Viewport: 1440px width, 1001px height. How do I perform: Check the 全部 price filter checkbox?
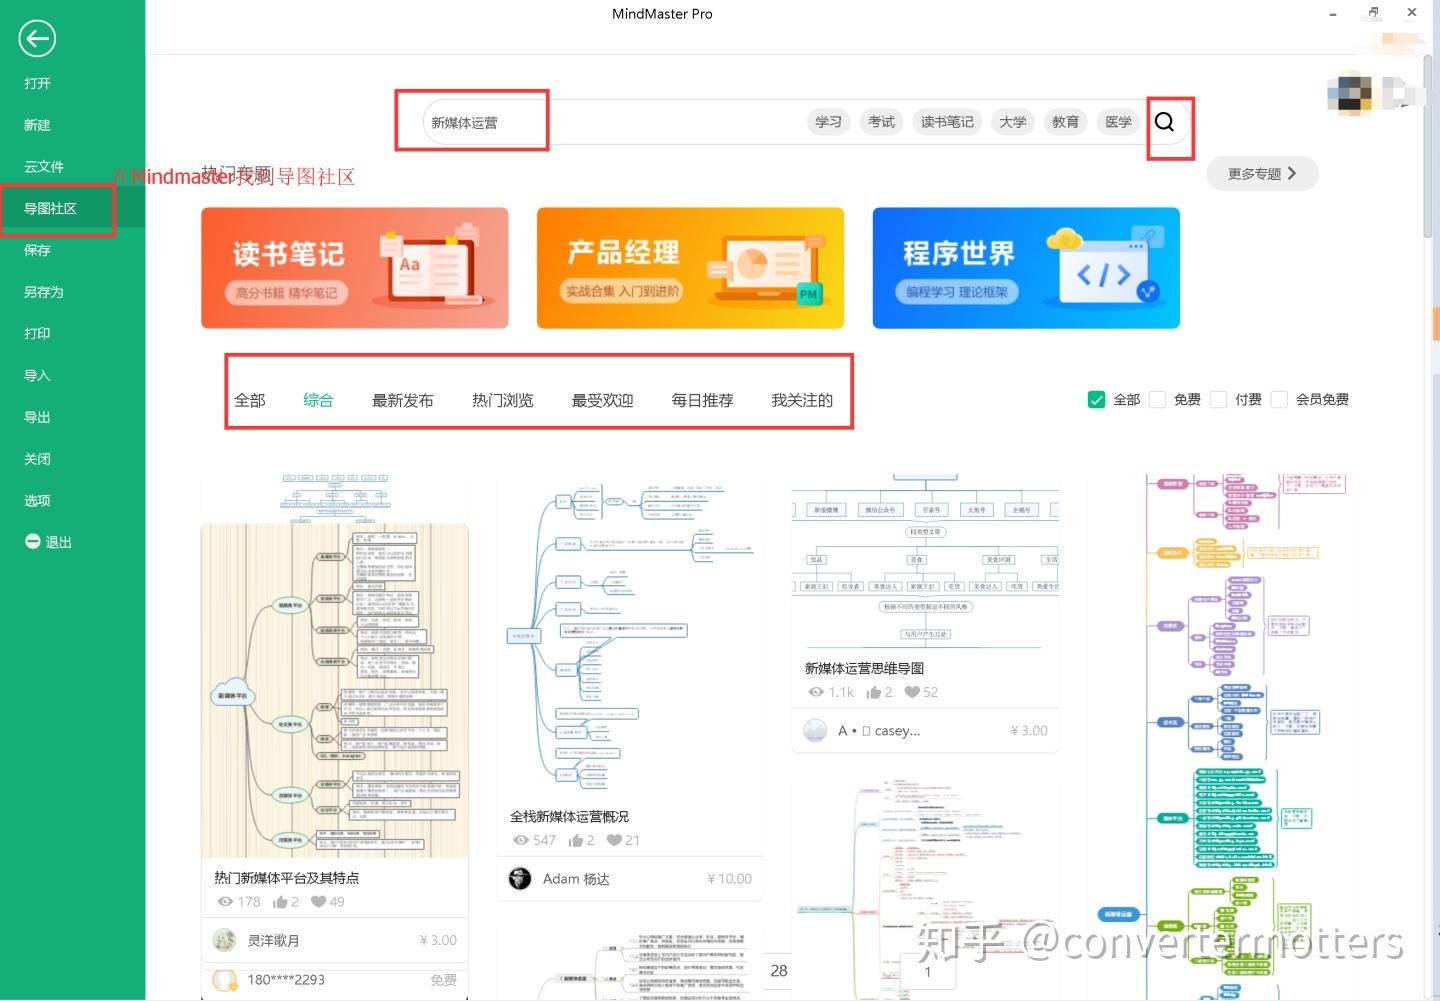tap(1096, 400)
